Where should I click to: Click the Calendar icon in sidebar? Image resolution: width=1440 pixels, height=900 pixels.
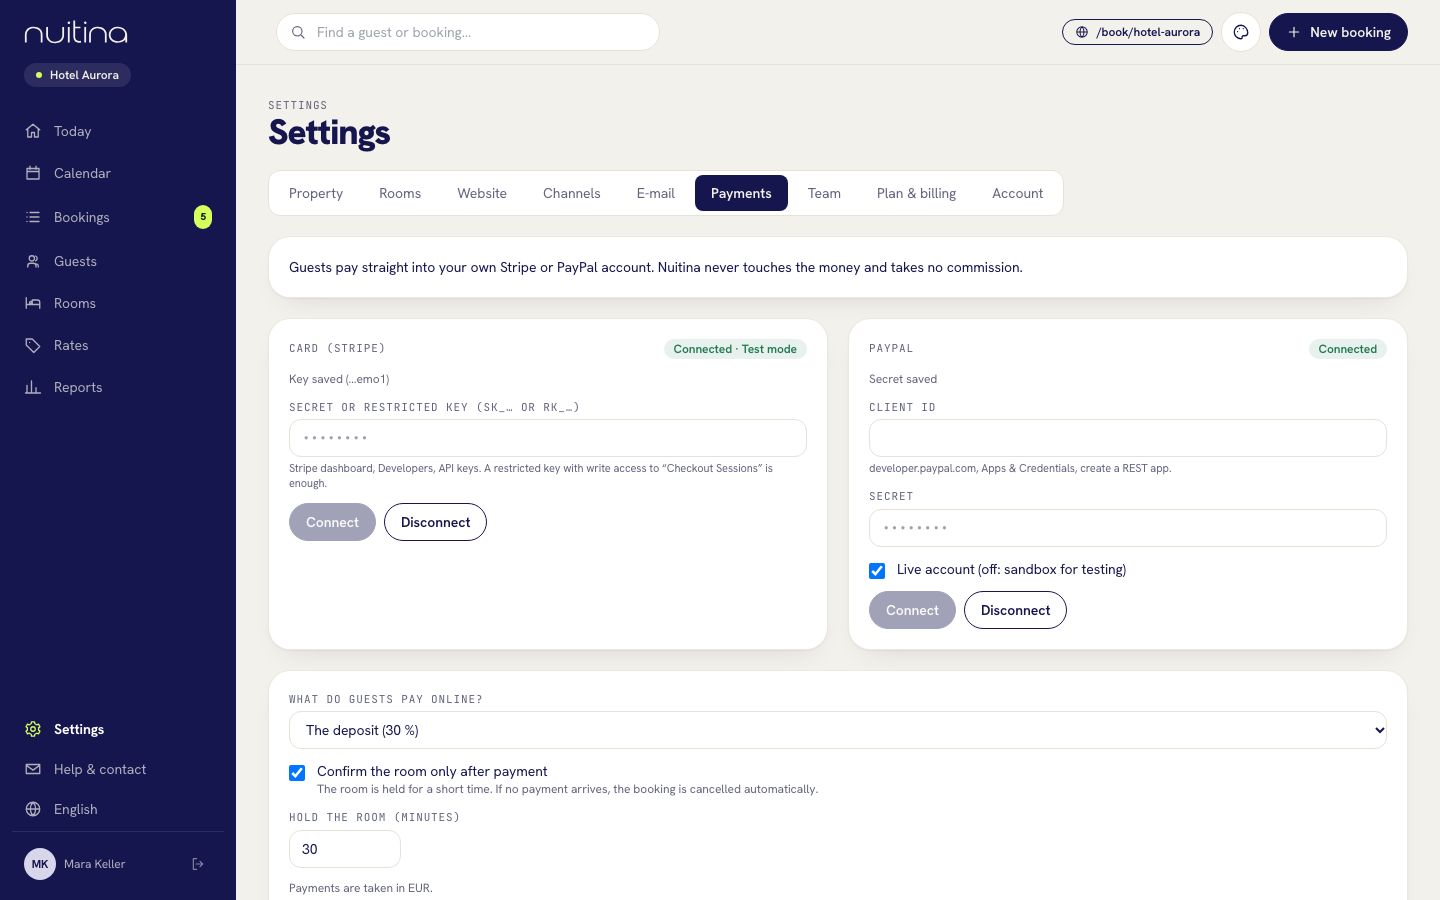click(x=33, y=173)
